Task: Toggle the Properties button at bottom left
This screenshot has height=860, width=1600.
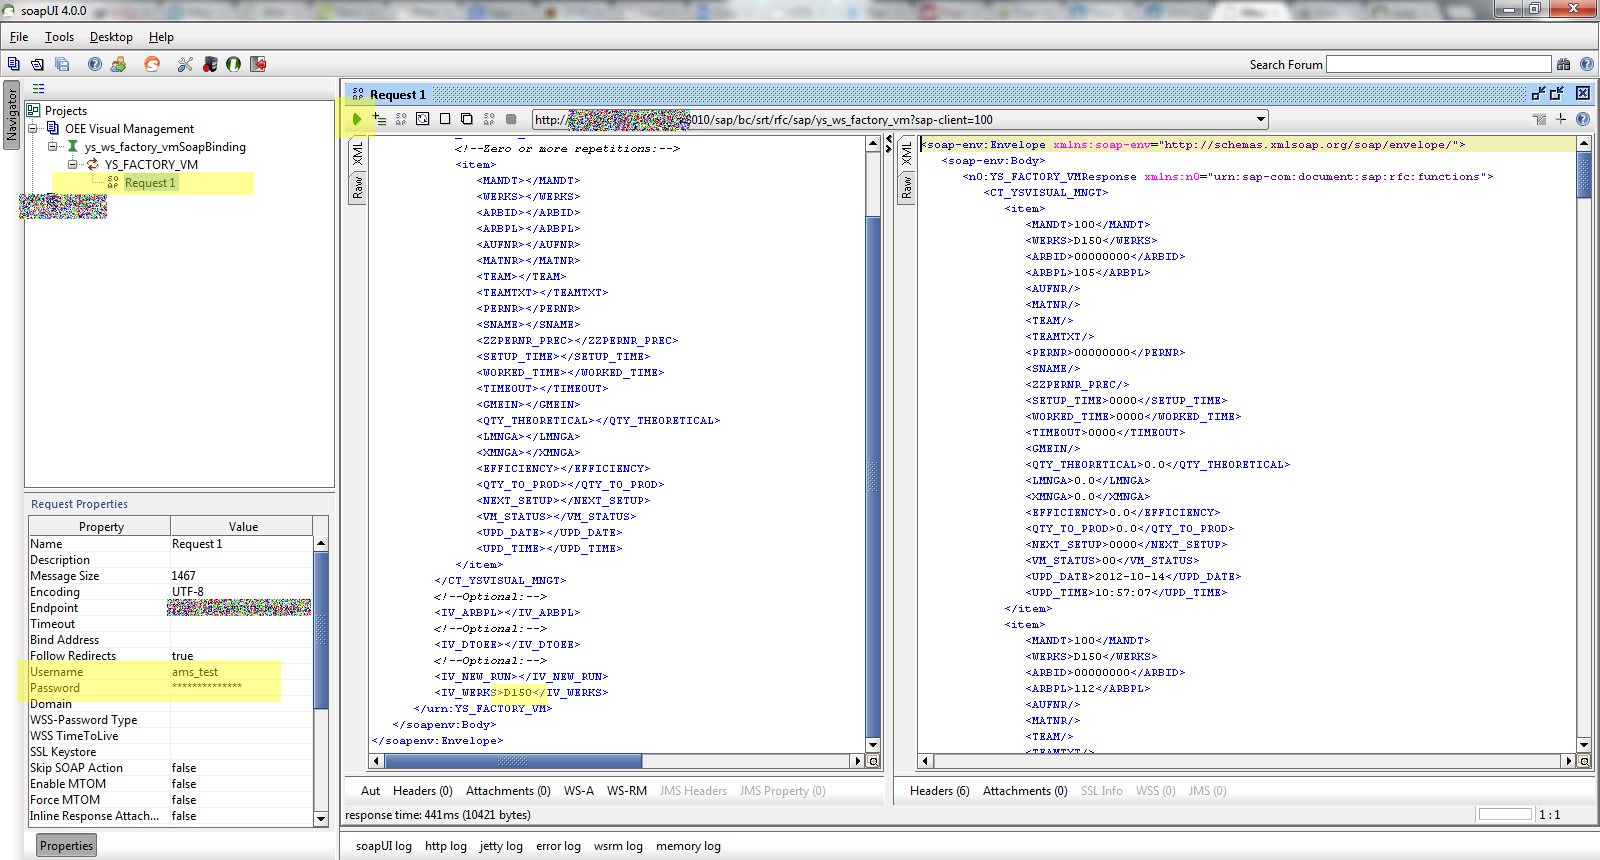Action: (x=66, y=846)
